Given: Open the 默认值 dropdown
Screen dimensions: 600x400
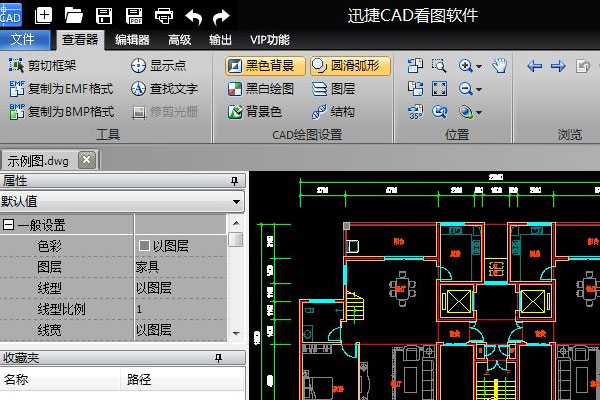Looking at the screenshot, I should 236,202.
